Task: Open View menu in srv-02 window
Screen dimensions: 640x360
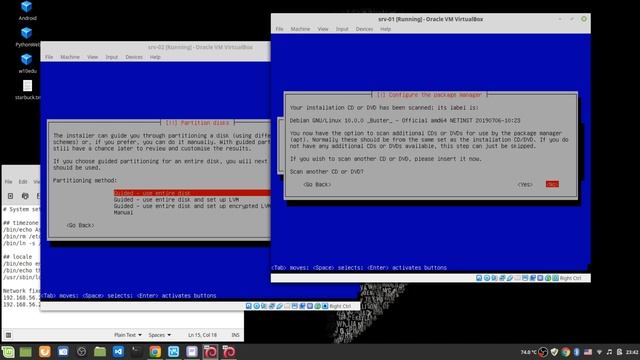Action: pyautogui.click(x=92, y=57)
